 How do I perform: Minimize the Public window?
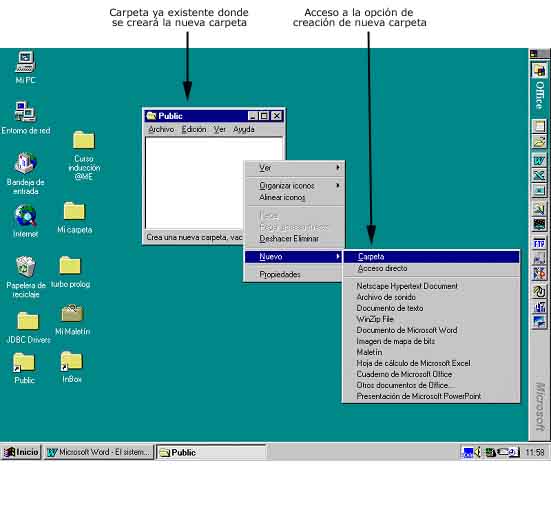[253, 116]
